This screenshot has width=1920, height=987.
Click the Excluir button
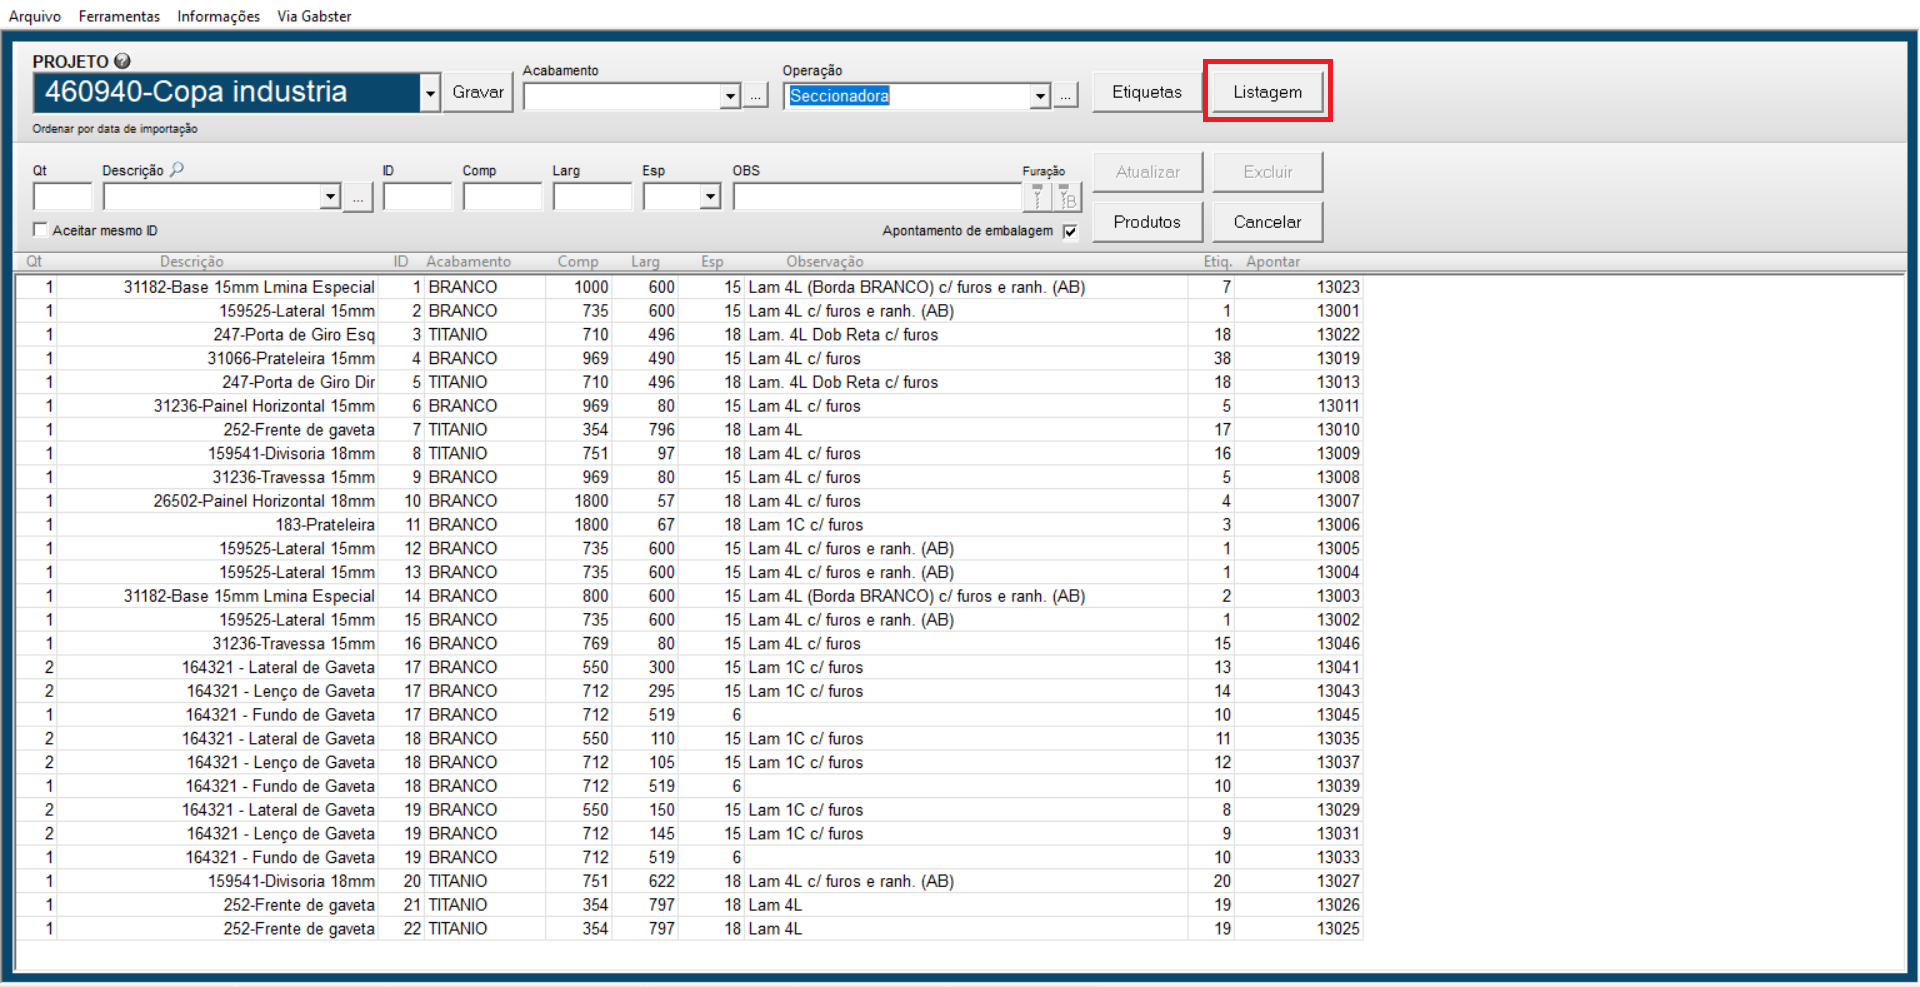1267,172
